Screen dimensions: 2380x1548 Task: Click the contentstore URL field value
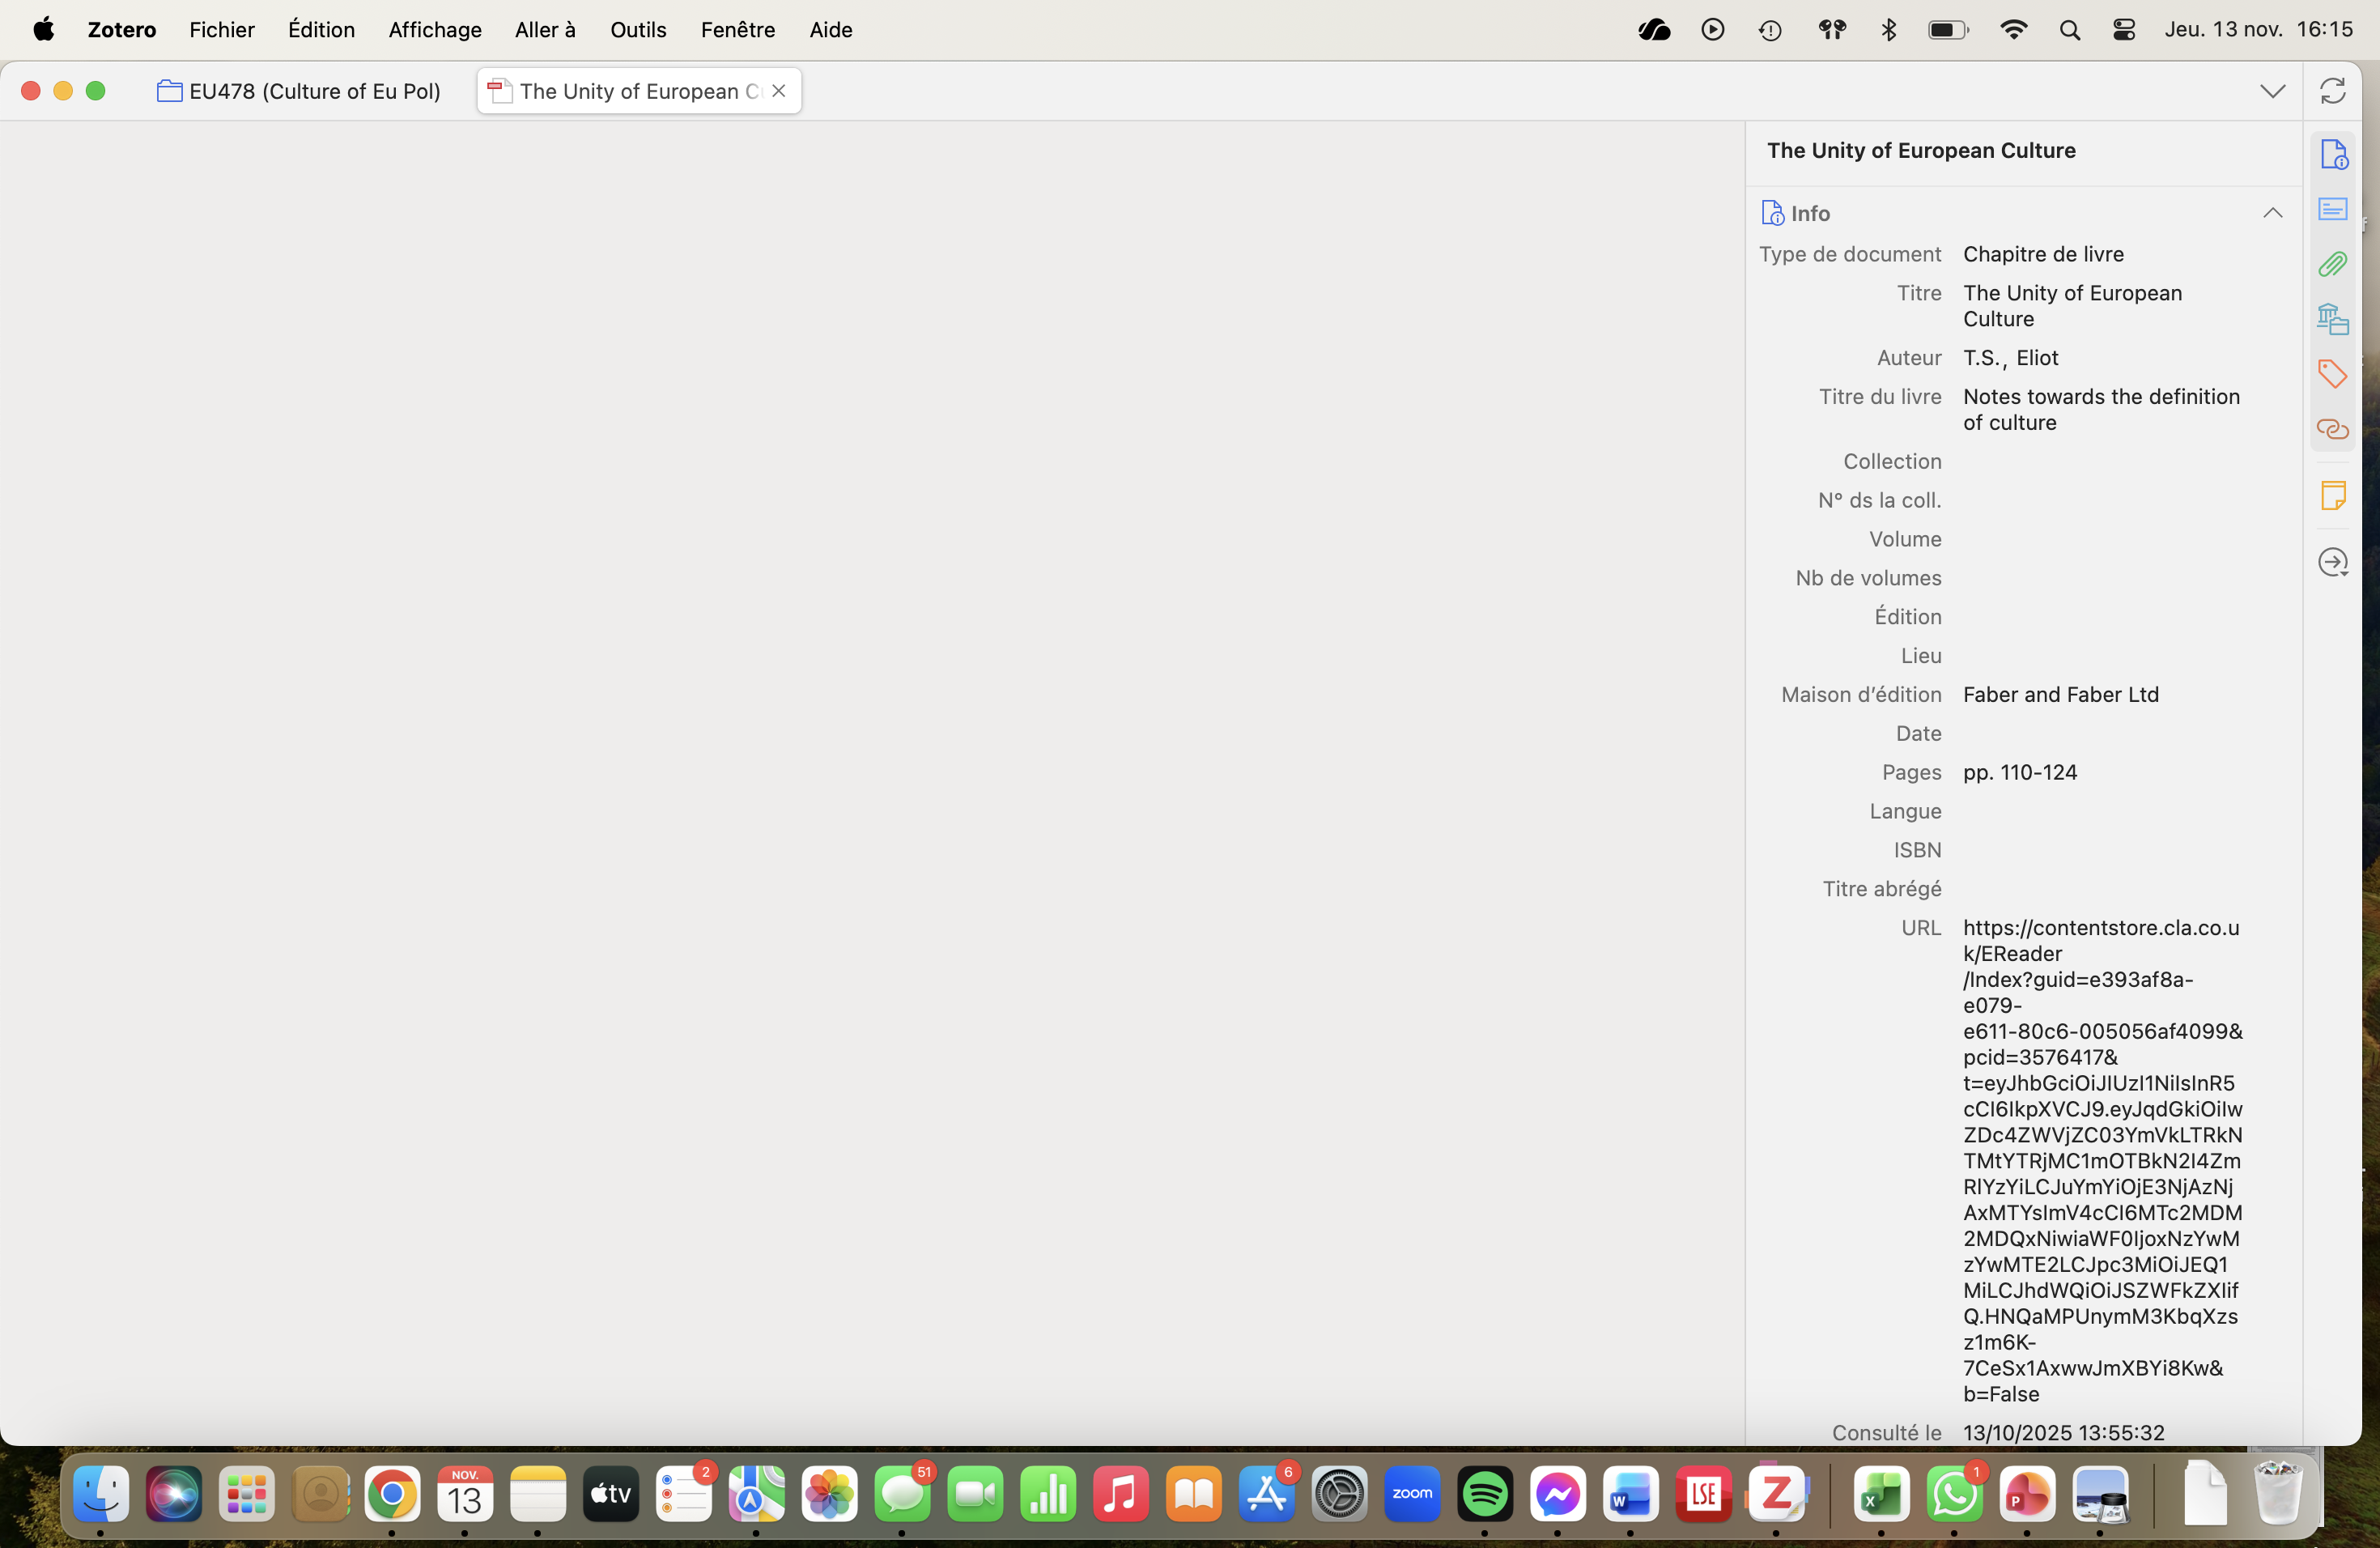(x=2100, y=1160)
